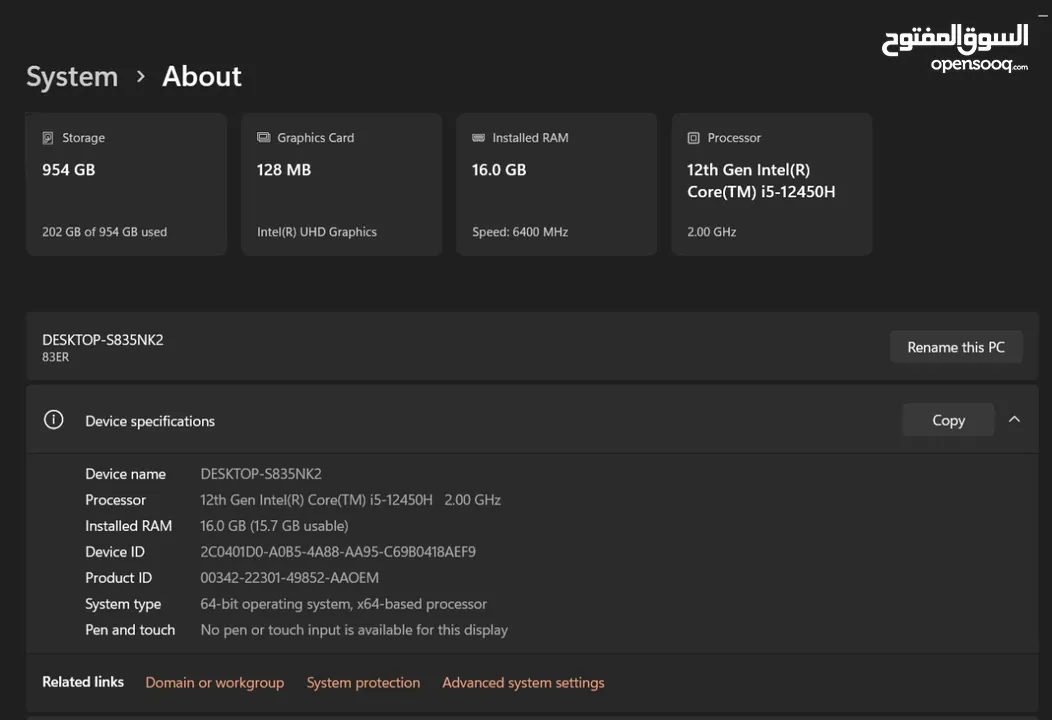Viewport: 1052px width, 720px height.
Task: Collapse the Device specifications section chevron
Action: pos(1014,419)
